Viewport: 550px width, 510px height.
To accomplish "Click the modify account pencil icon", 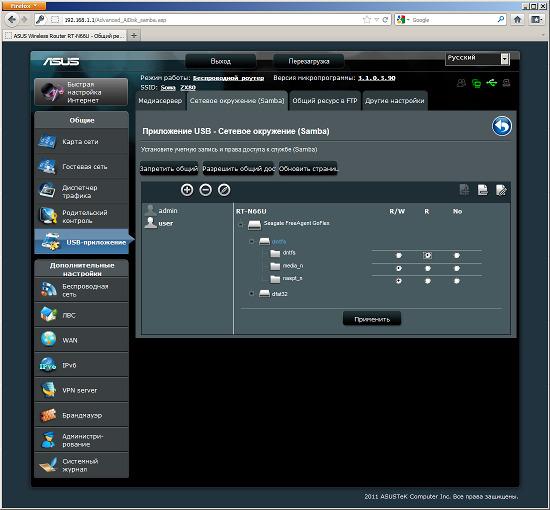I will [224, 190].
